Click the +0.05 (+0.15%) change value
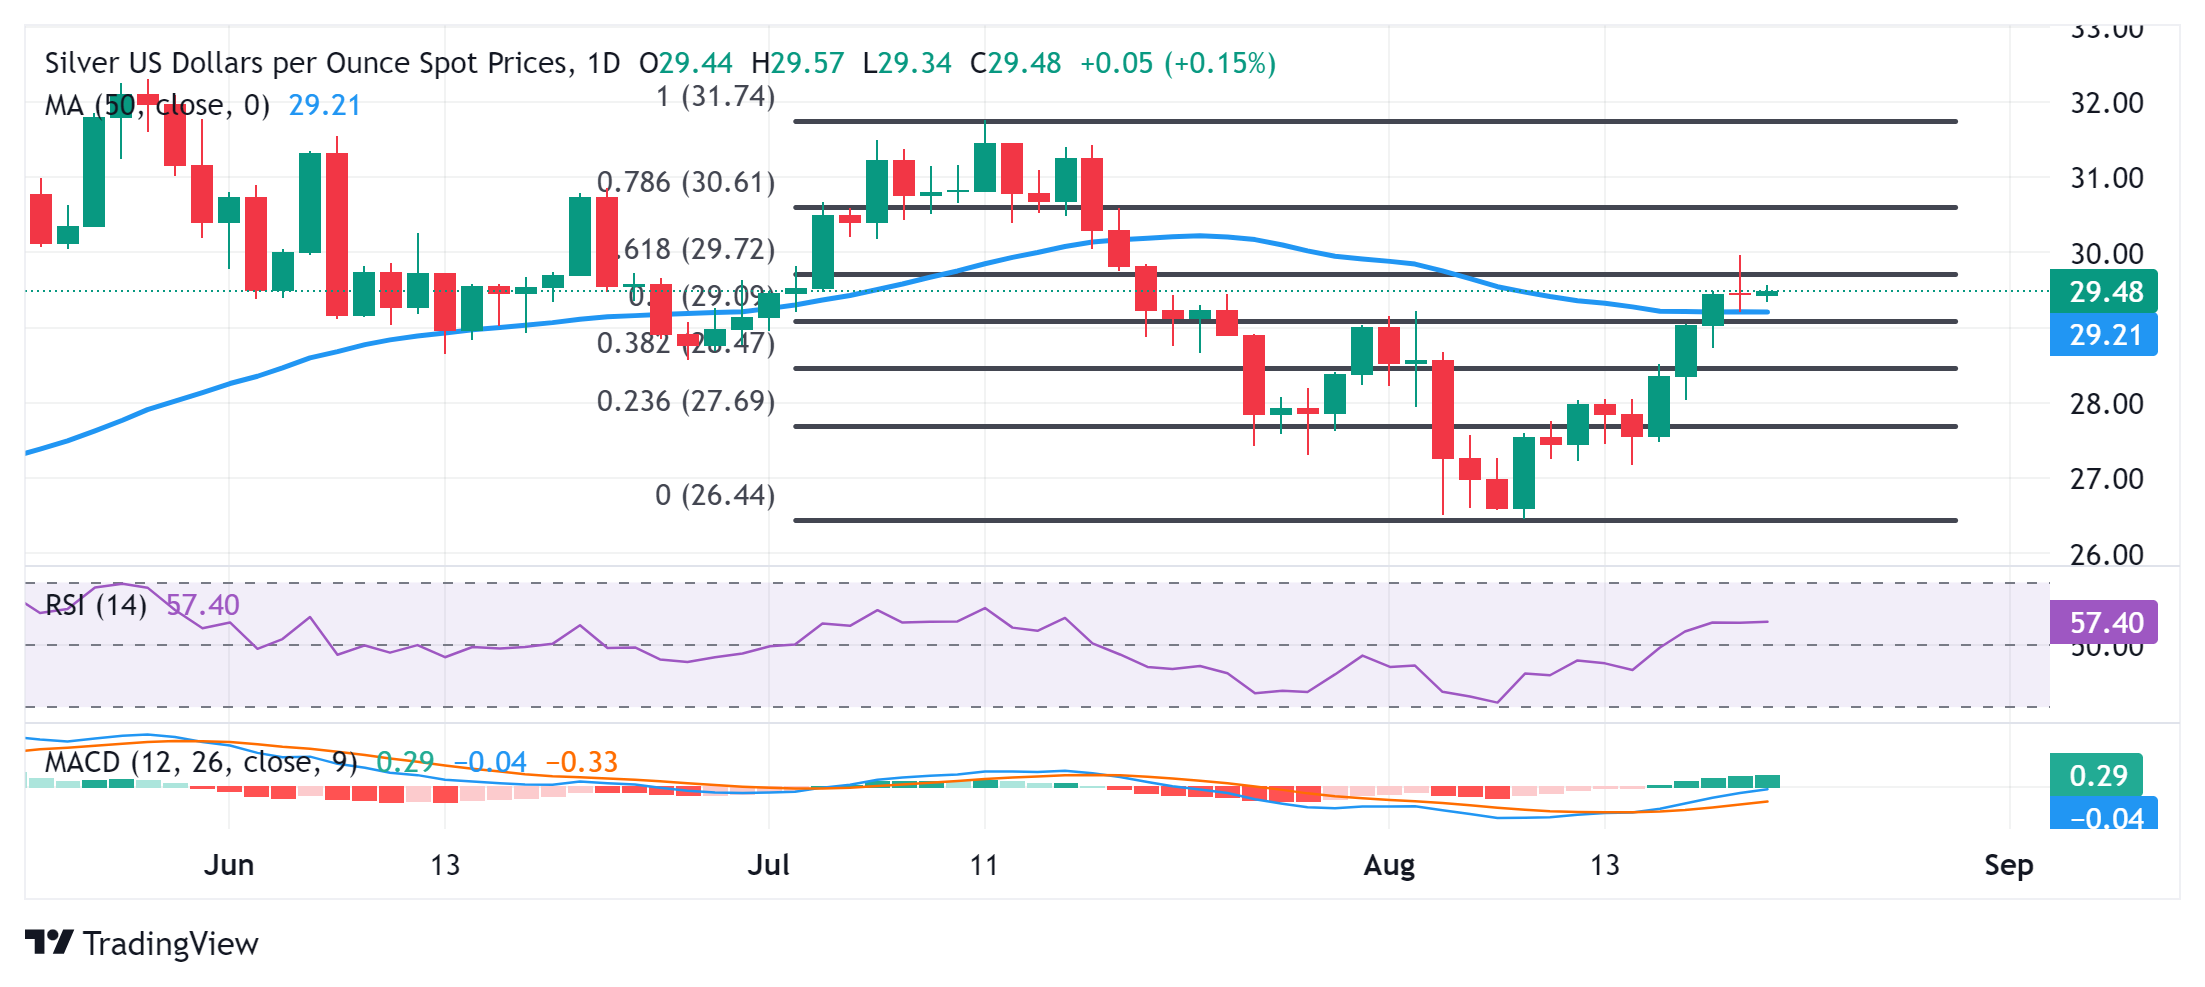Viewport: 2205px width, 987px height. tap(1178, 63)
